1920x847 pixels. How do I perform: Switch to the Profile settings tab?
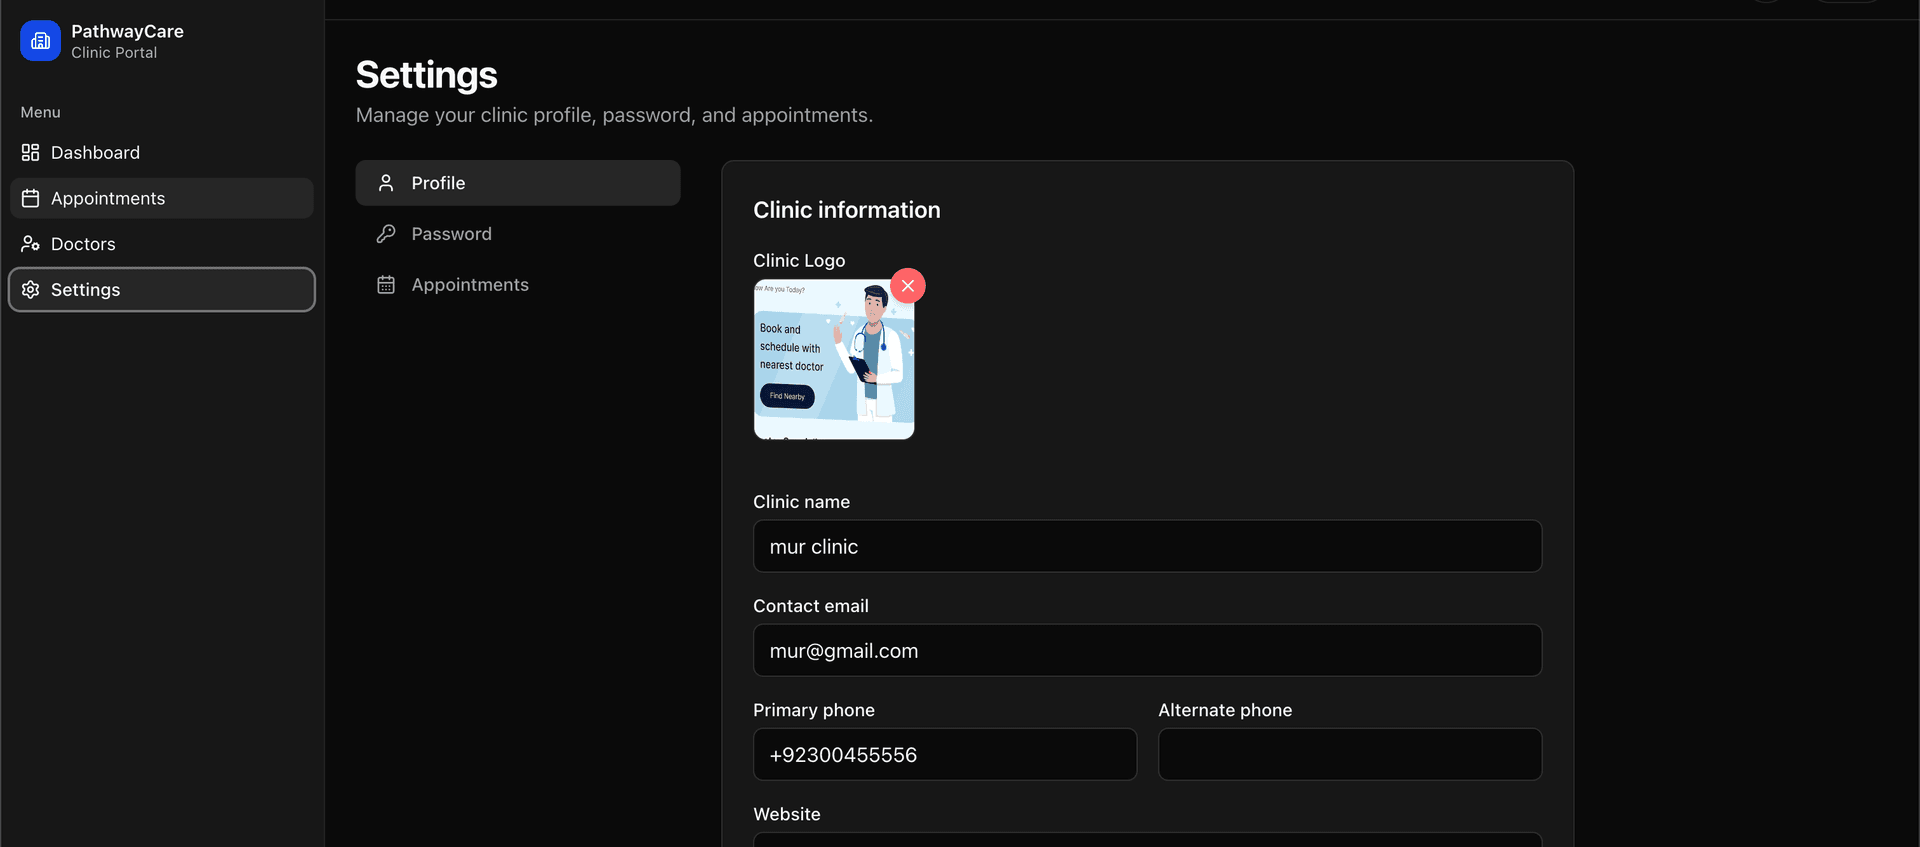tap(518, 183)
